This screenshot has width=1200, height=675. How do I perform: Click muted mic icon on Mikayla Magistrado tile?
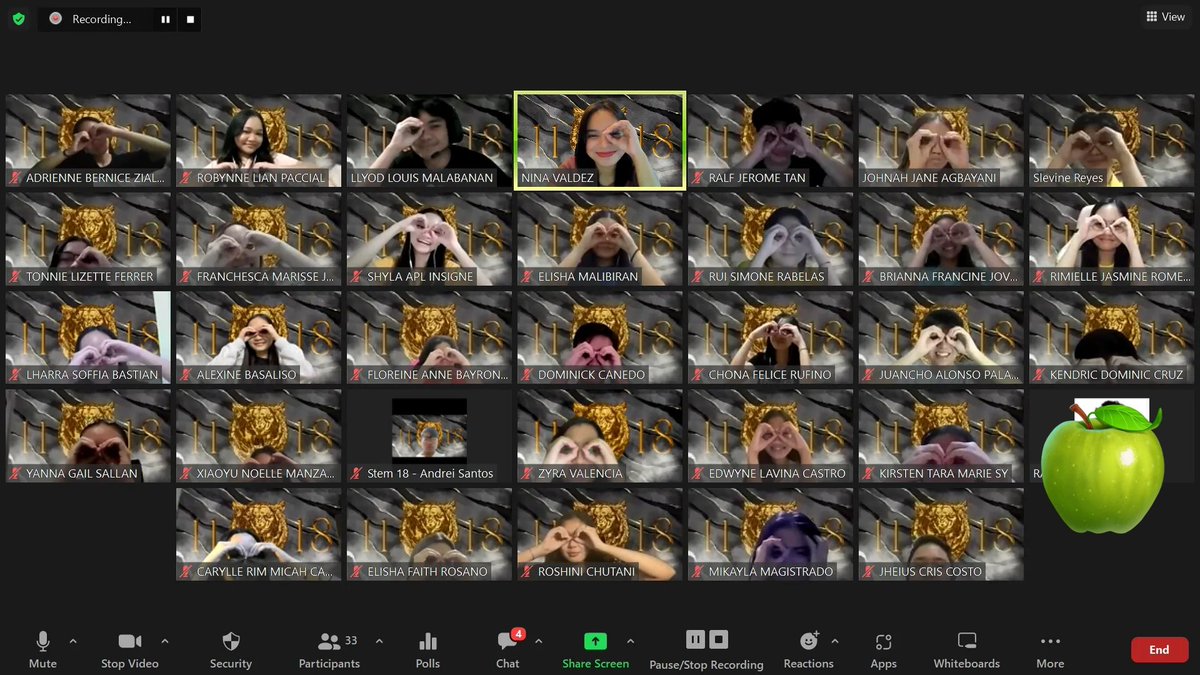(x=698, y=572)
